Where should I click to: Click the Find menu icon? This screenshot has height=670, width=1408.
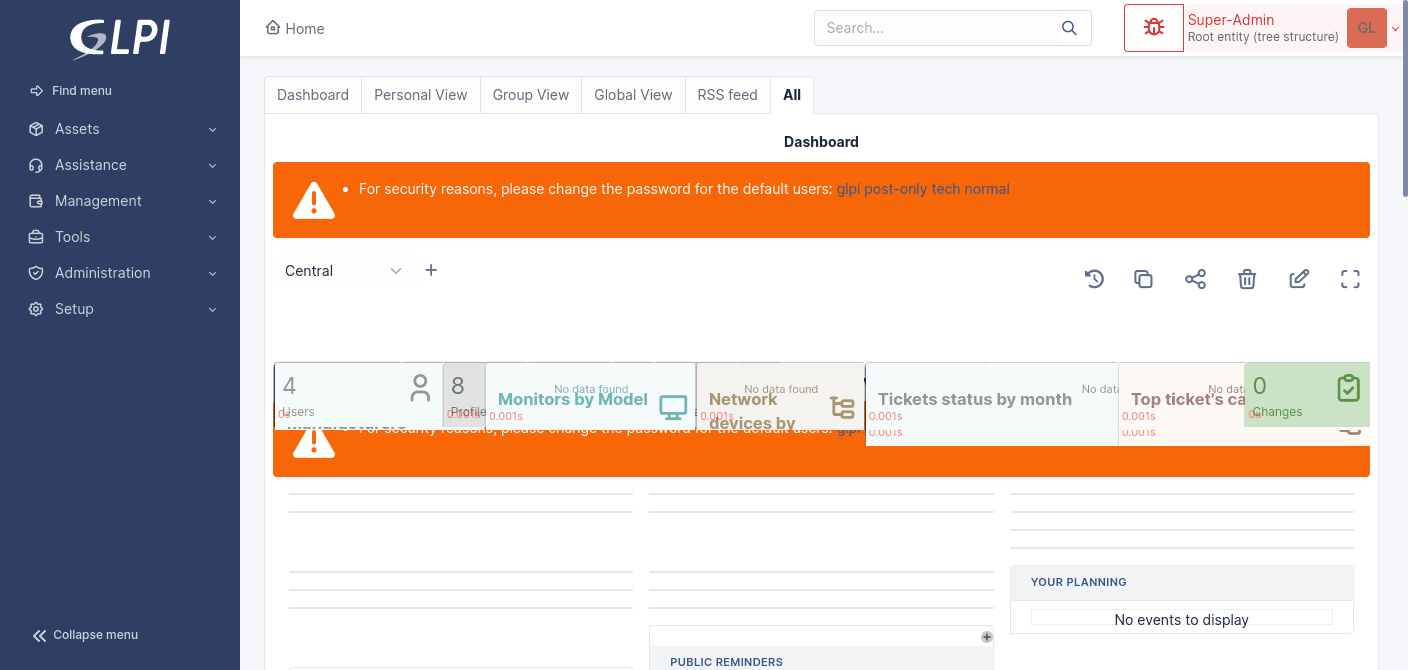36,90
